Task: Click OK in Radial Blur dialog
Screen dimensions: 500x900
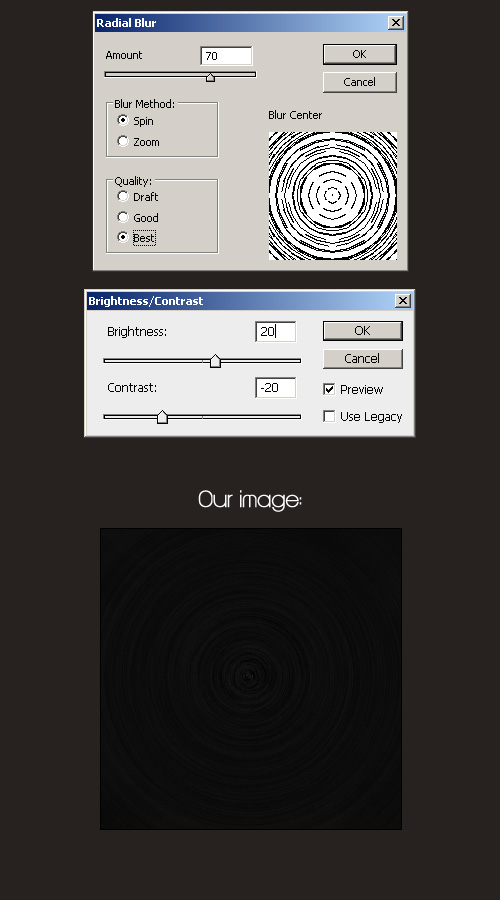Action: coord(359,55)
